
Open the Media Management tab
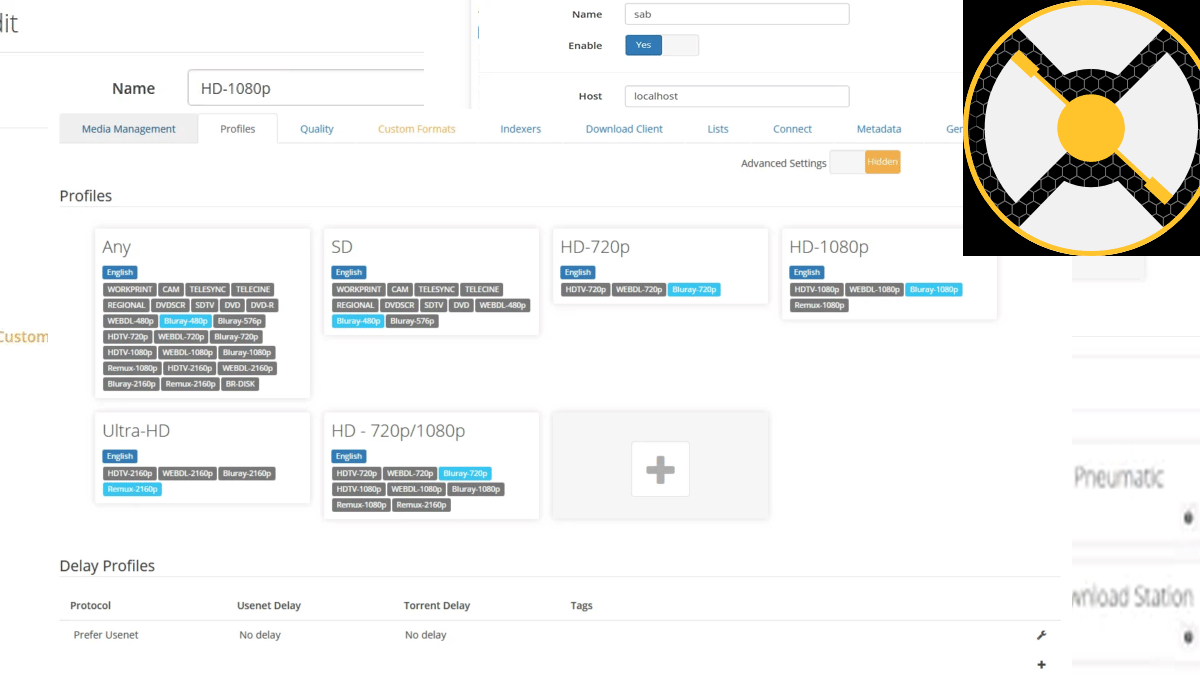(x=128, y=129)
